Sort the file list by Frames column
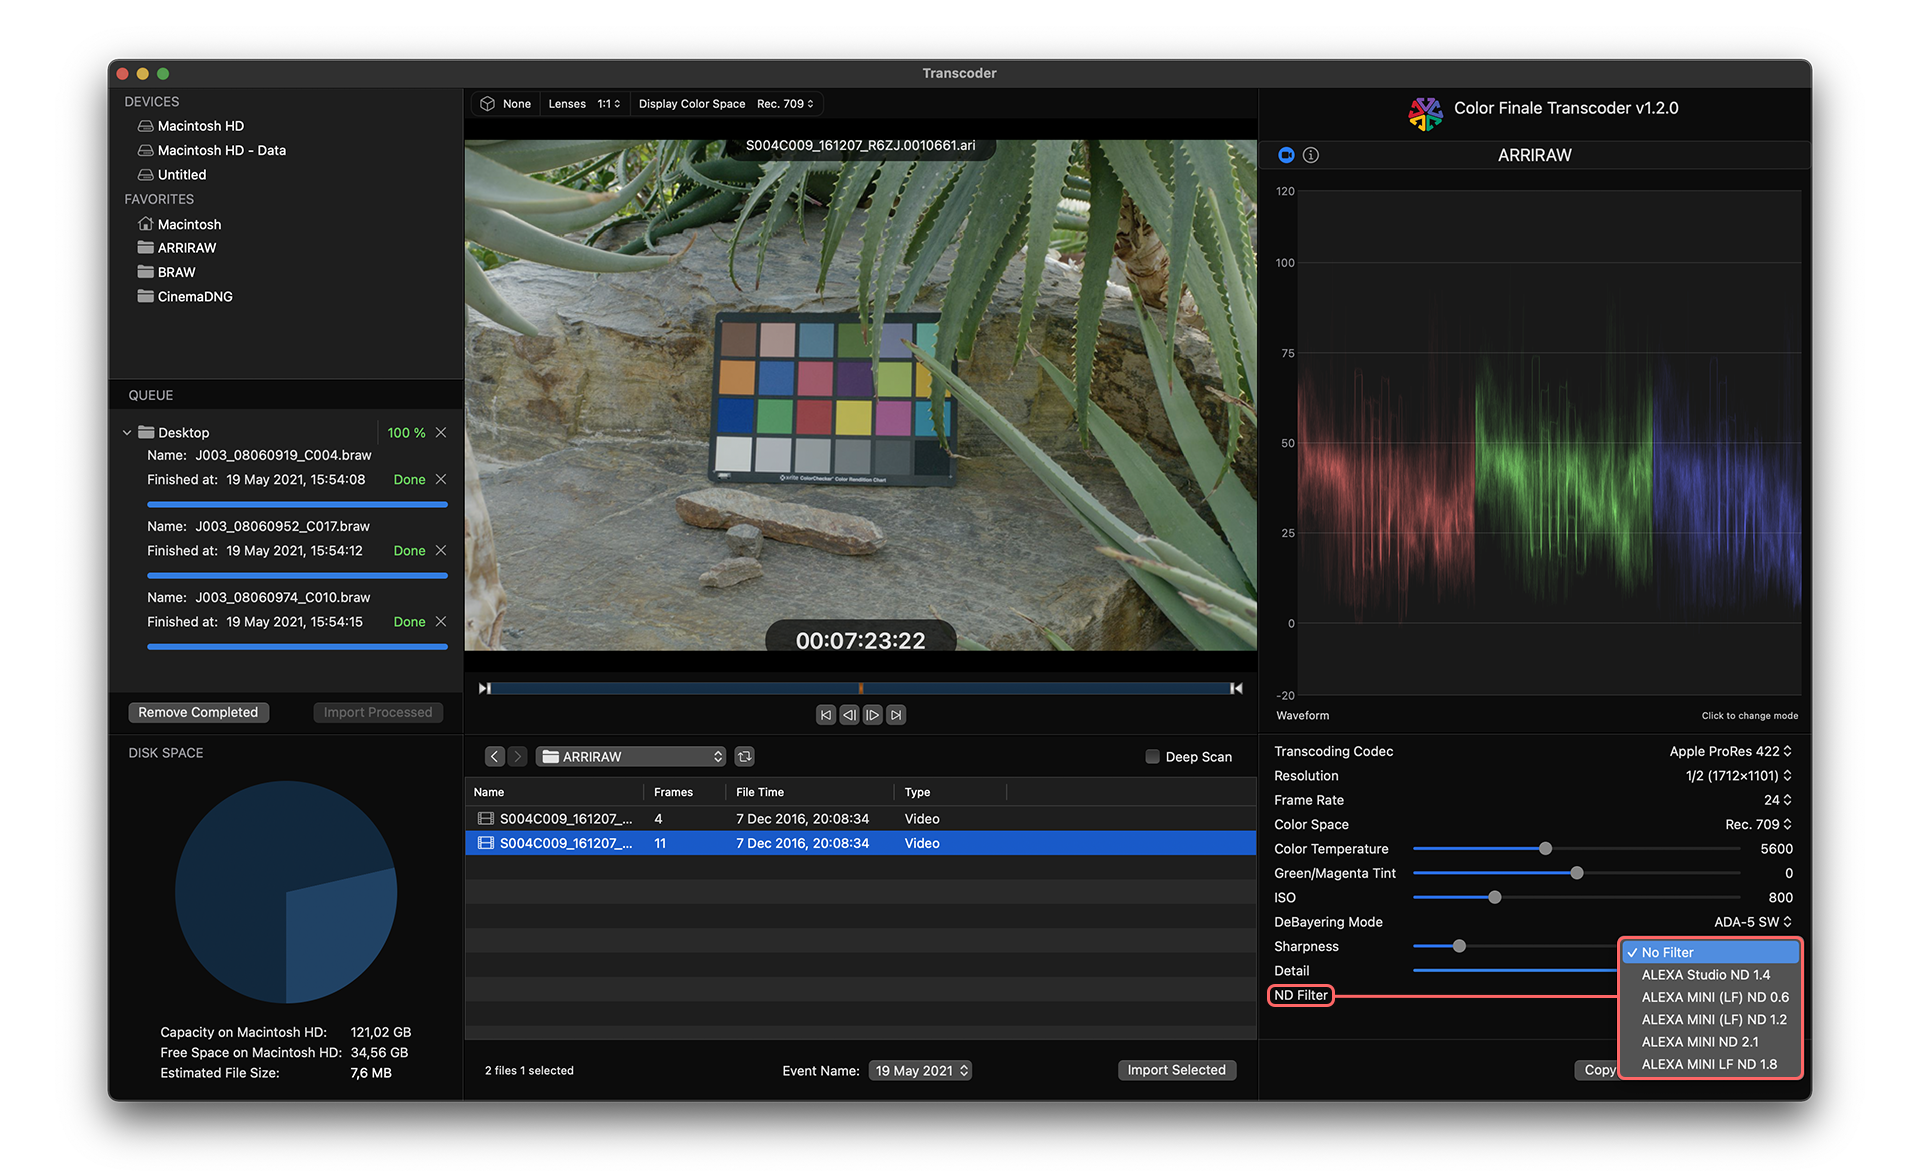 (685, 792)
